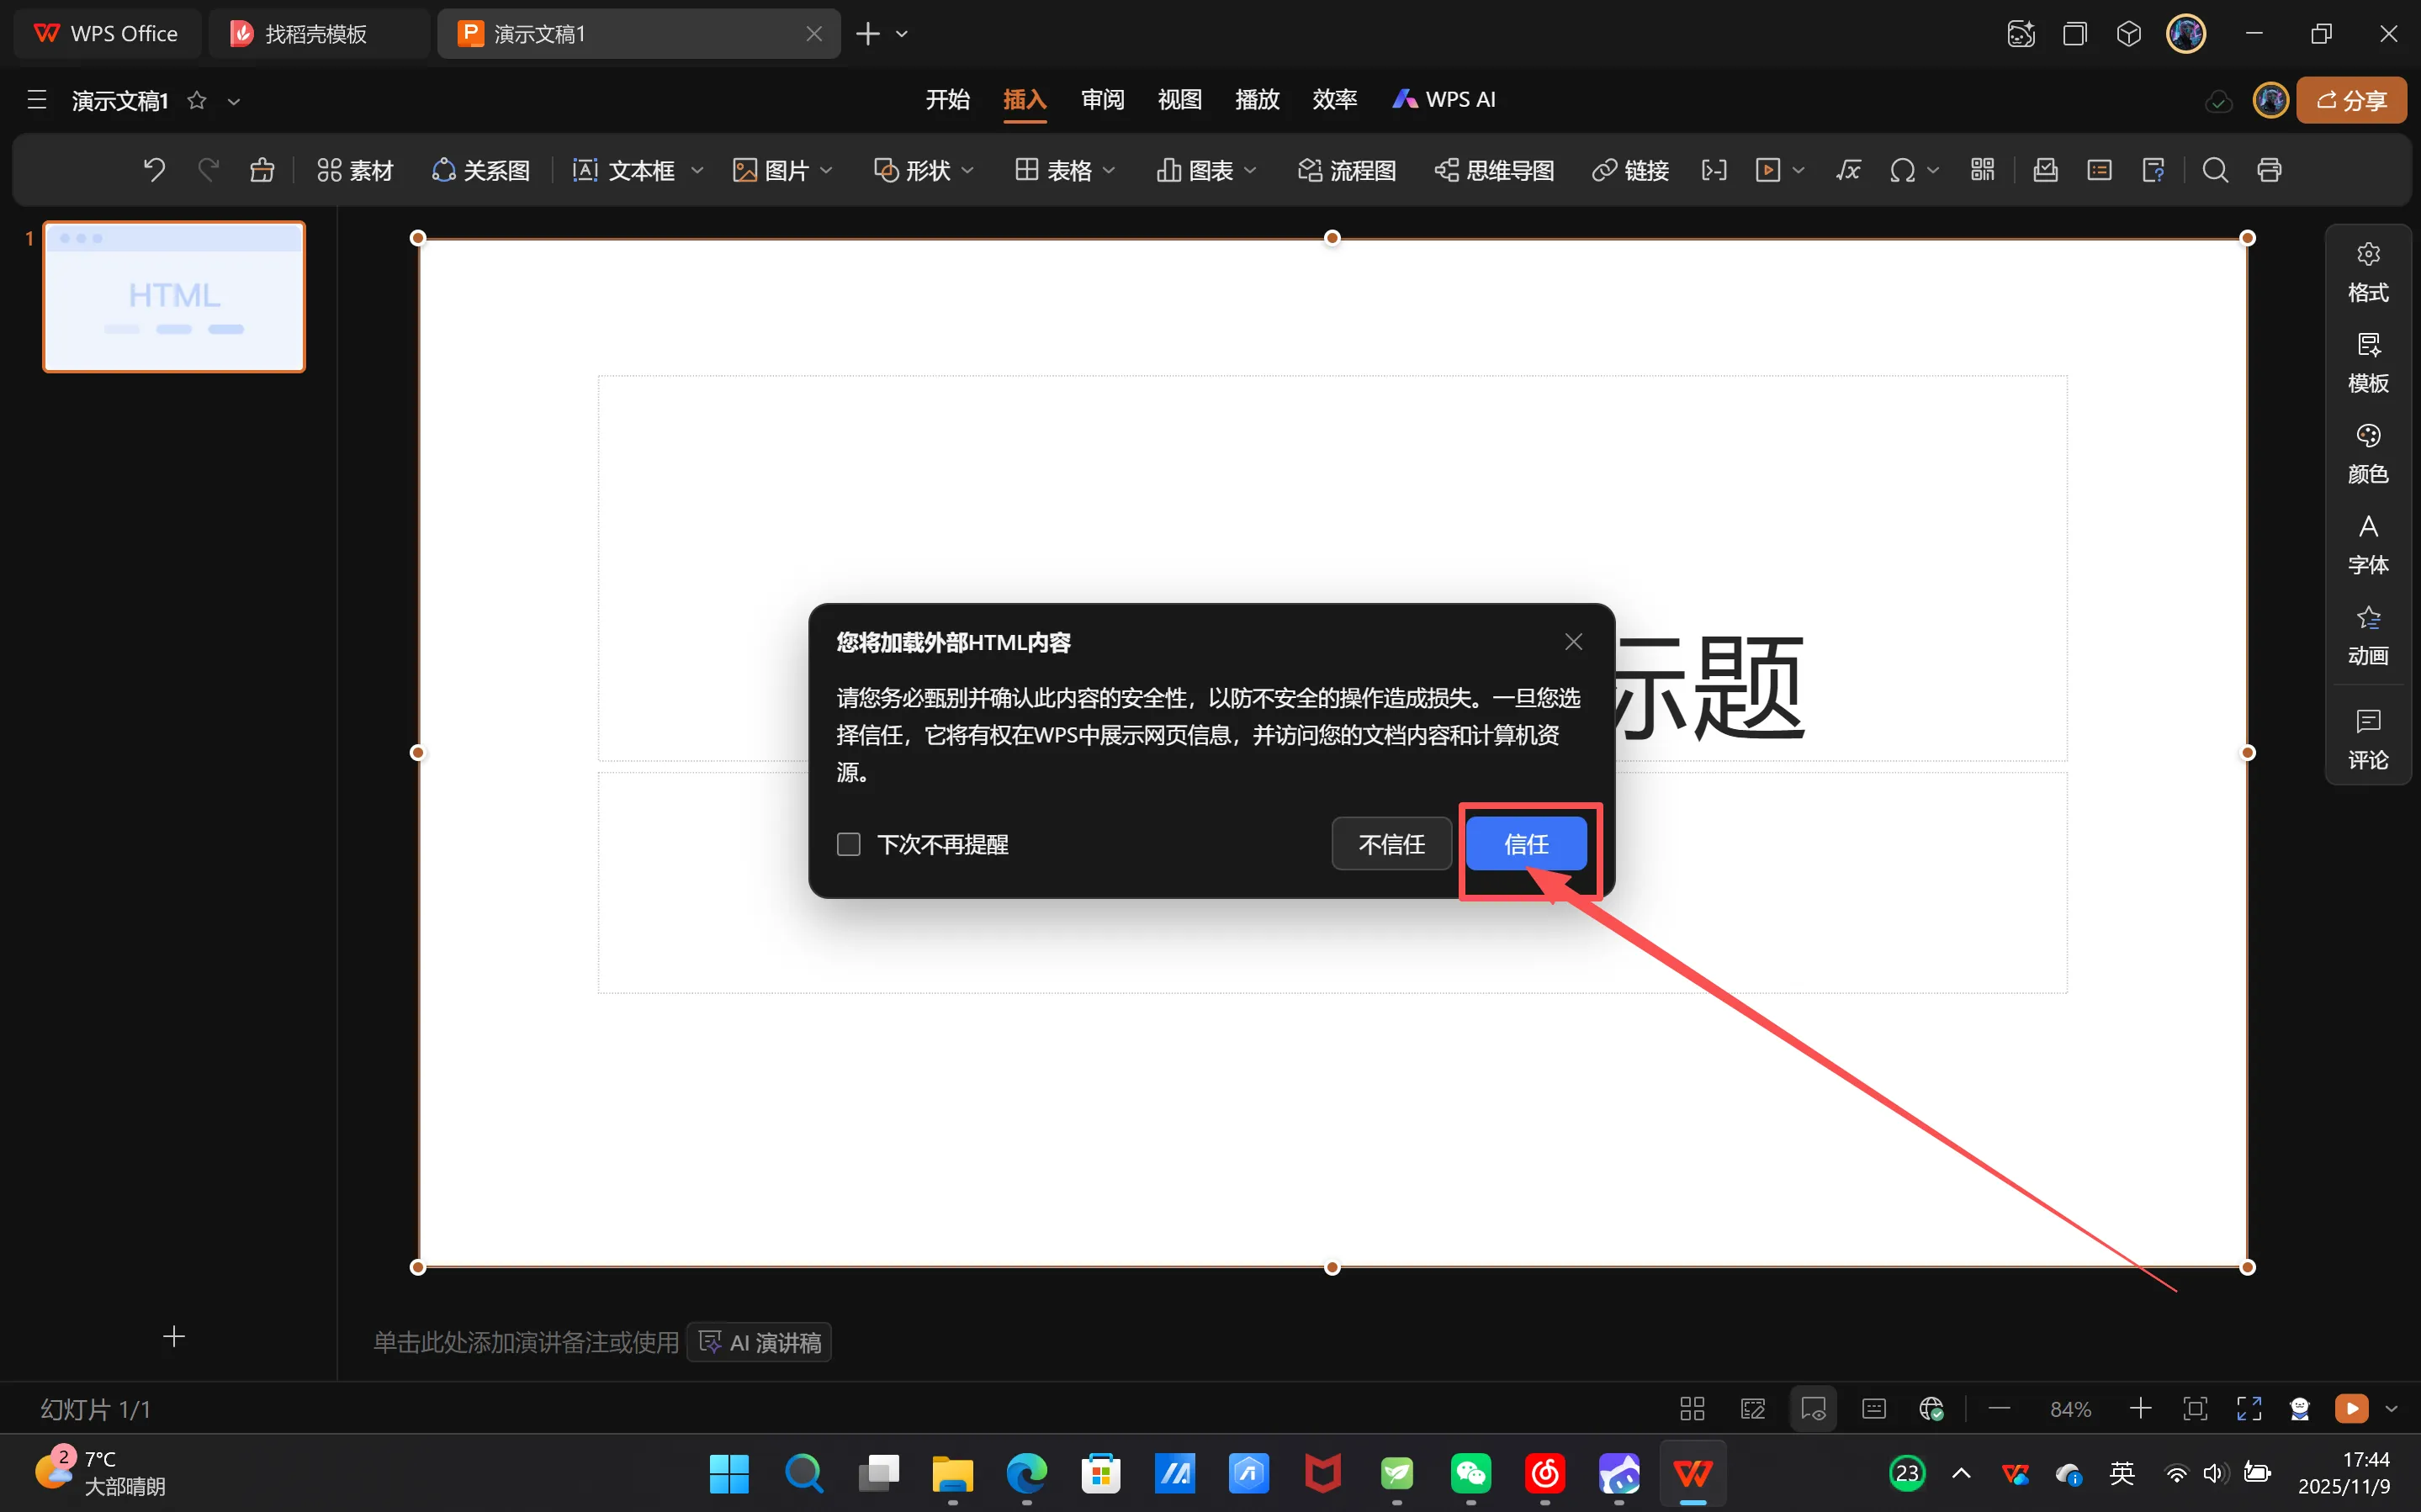Expand the 图片 picture dropdown
Image resolution: width=2421 pixels, height=1512 pixels.
(x=826, y=170)
